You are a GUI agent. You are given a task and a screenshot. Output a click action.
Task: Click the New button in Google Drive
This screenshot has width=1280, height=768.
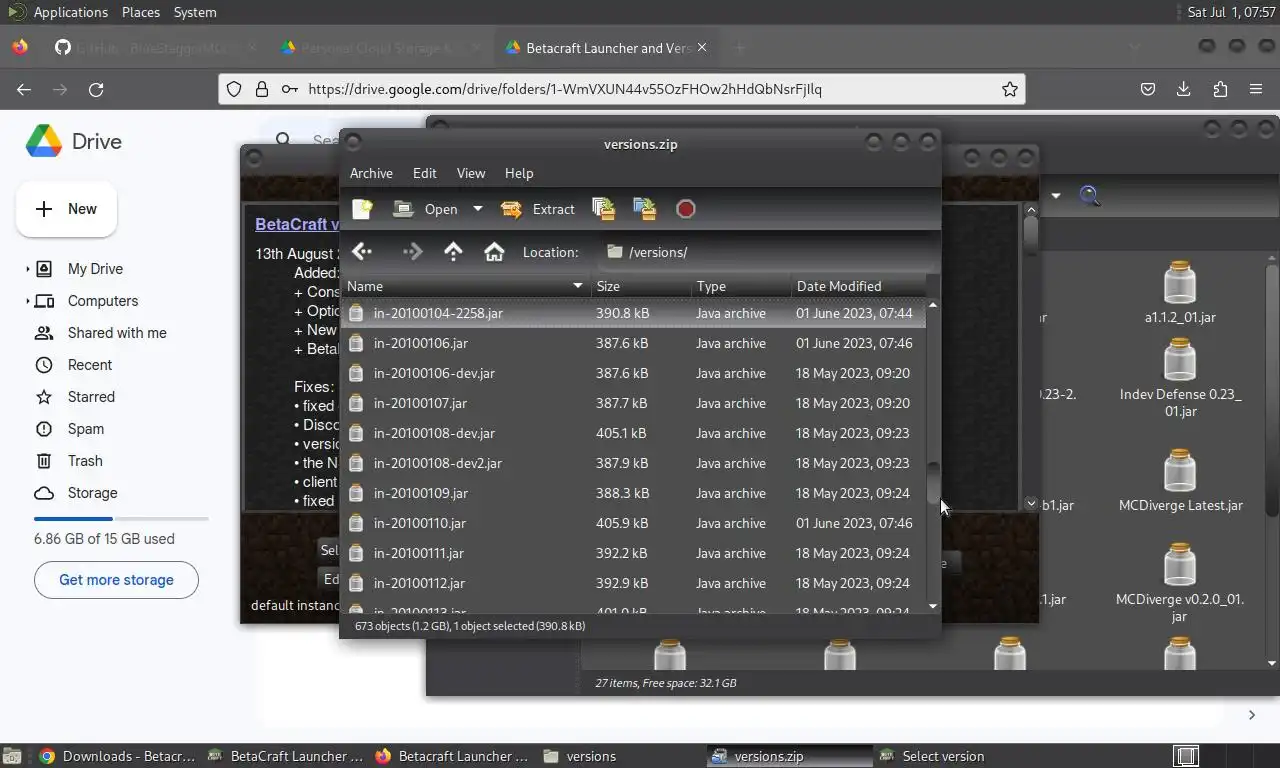(x=66, y=209)
